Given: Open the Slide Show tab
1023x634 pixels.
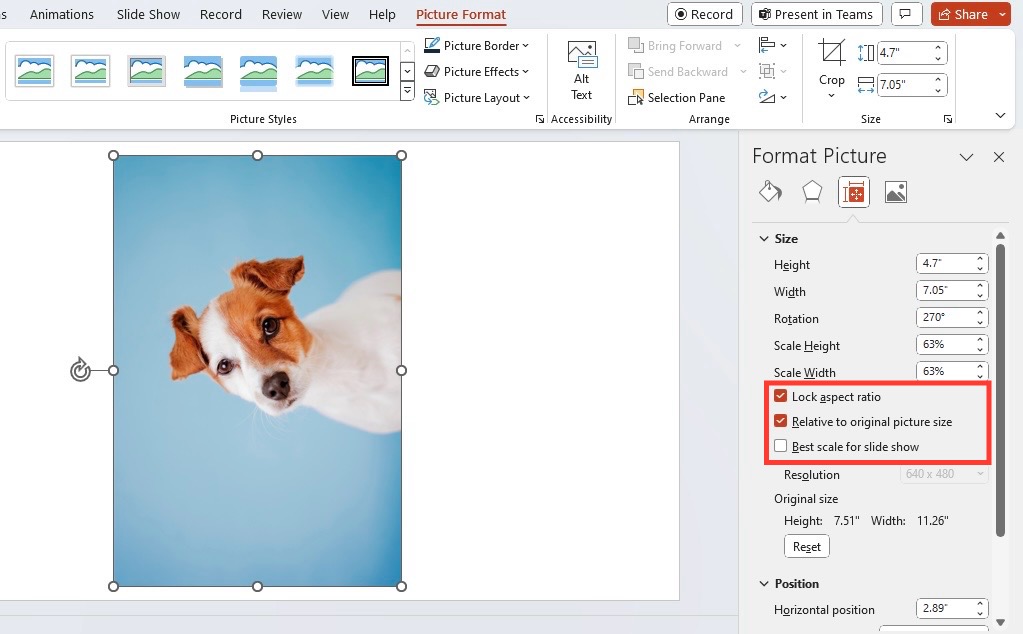Looking at the screenshot, I should coord(148,14).
